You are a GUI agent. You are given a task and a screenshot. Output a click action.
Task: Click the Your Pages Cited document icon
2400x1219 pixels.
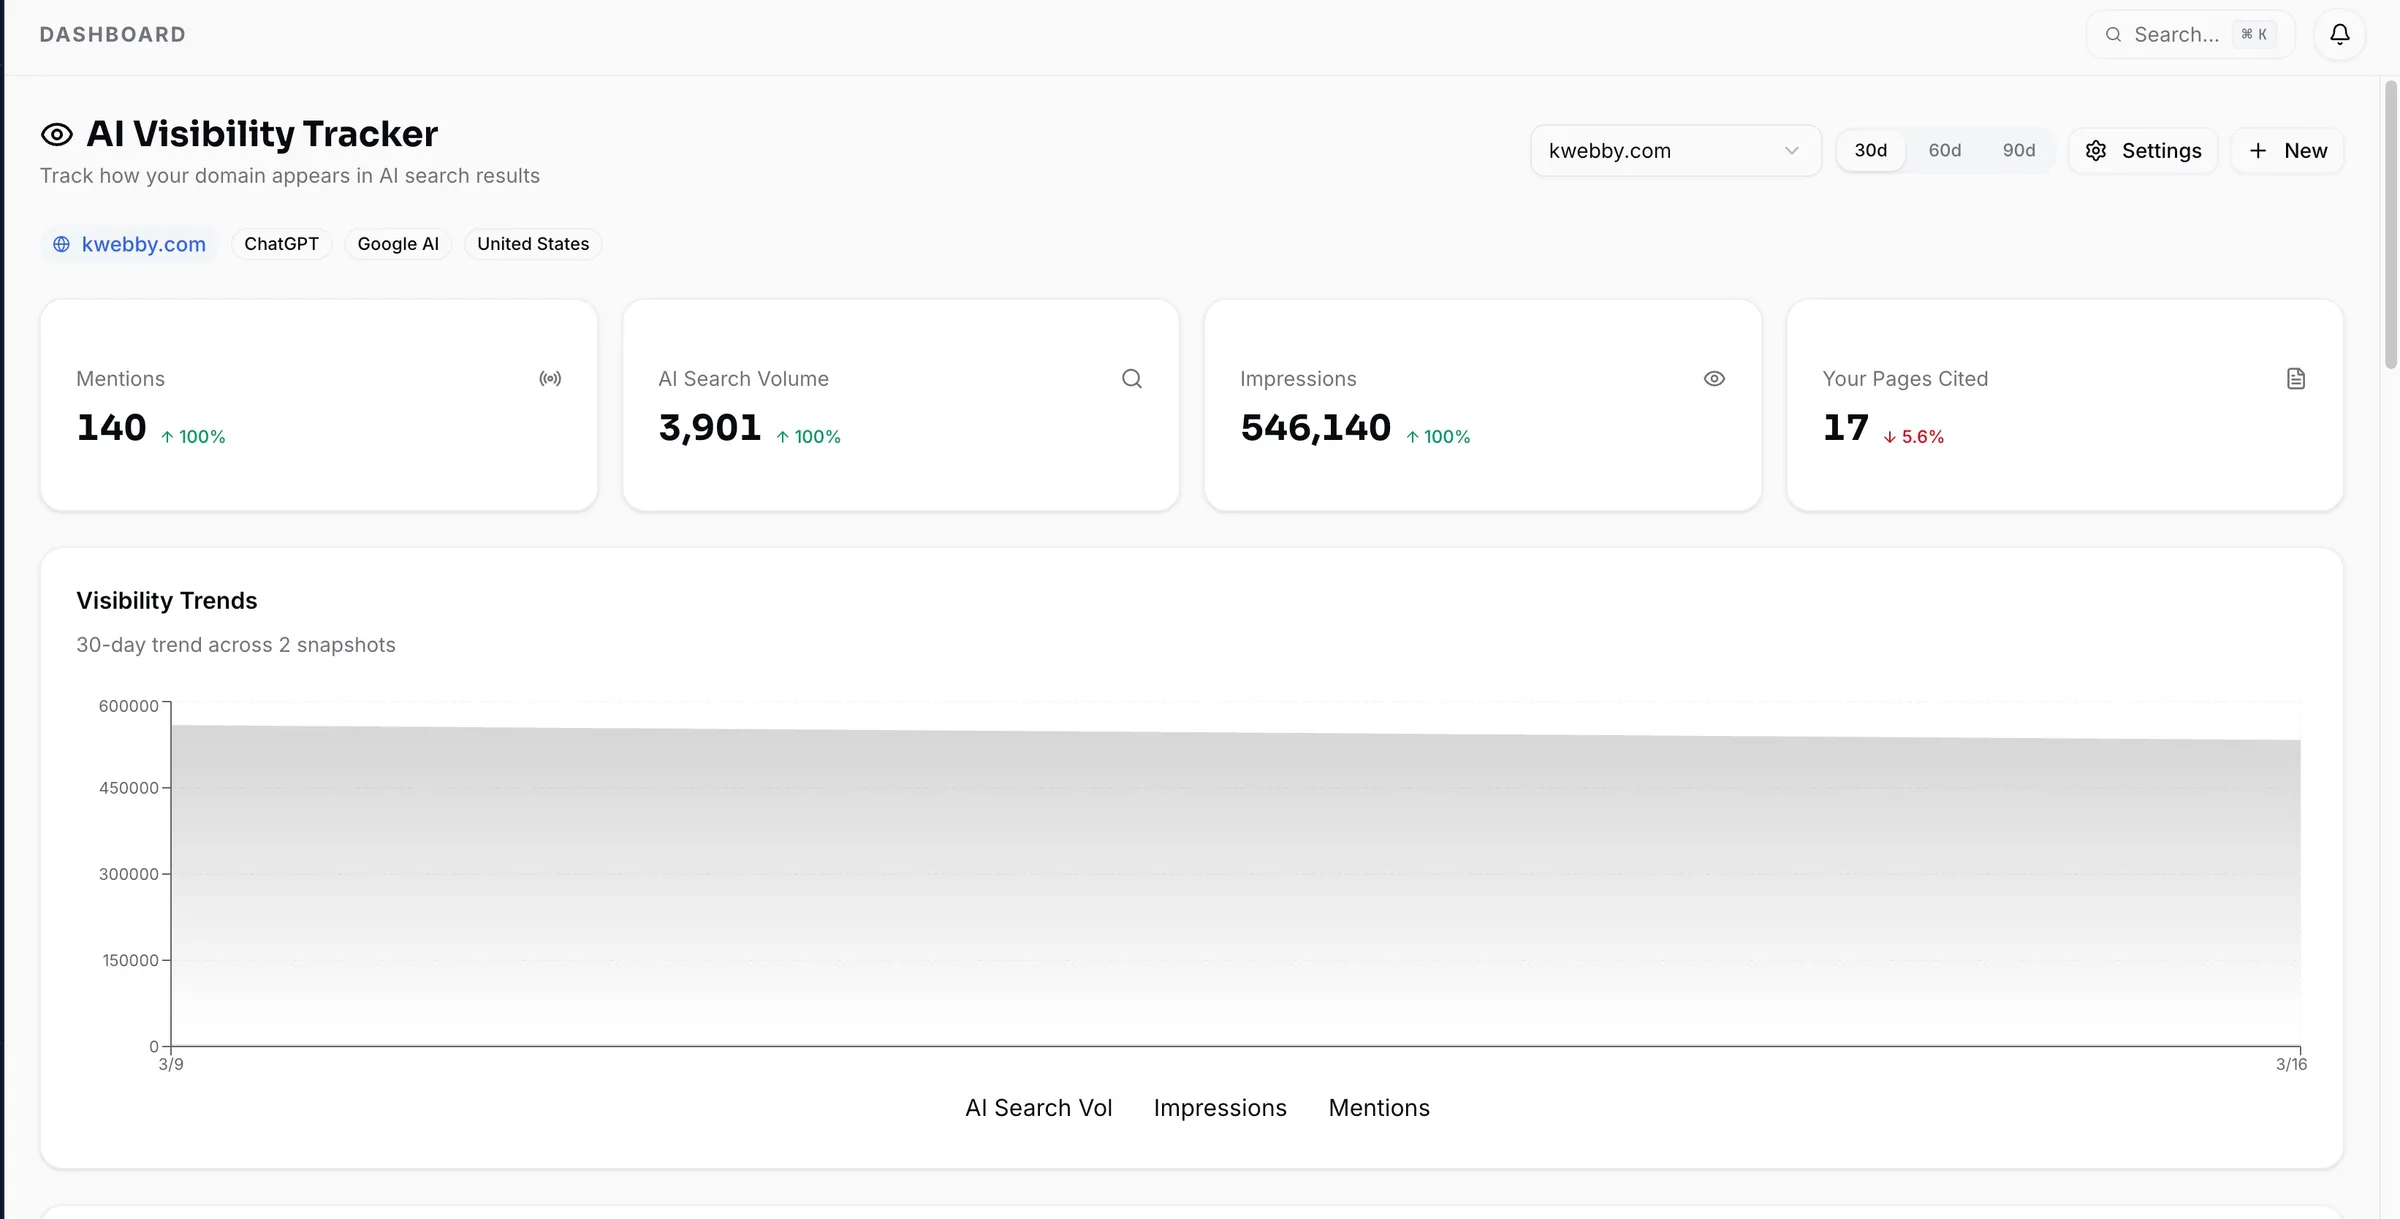(2296, 379)
